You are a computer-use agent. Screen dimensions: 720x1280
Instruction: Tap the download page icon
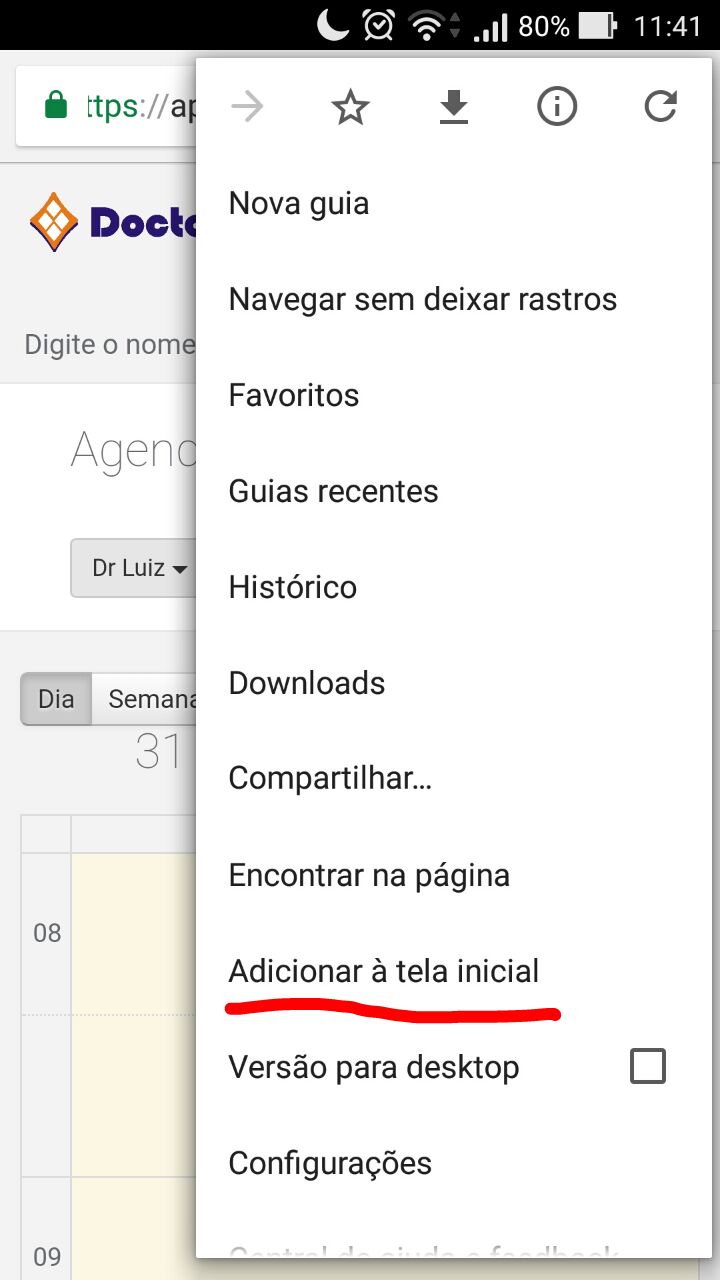[x=454, y=106]
